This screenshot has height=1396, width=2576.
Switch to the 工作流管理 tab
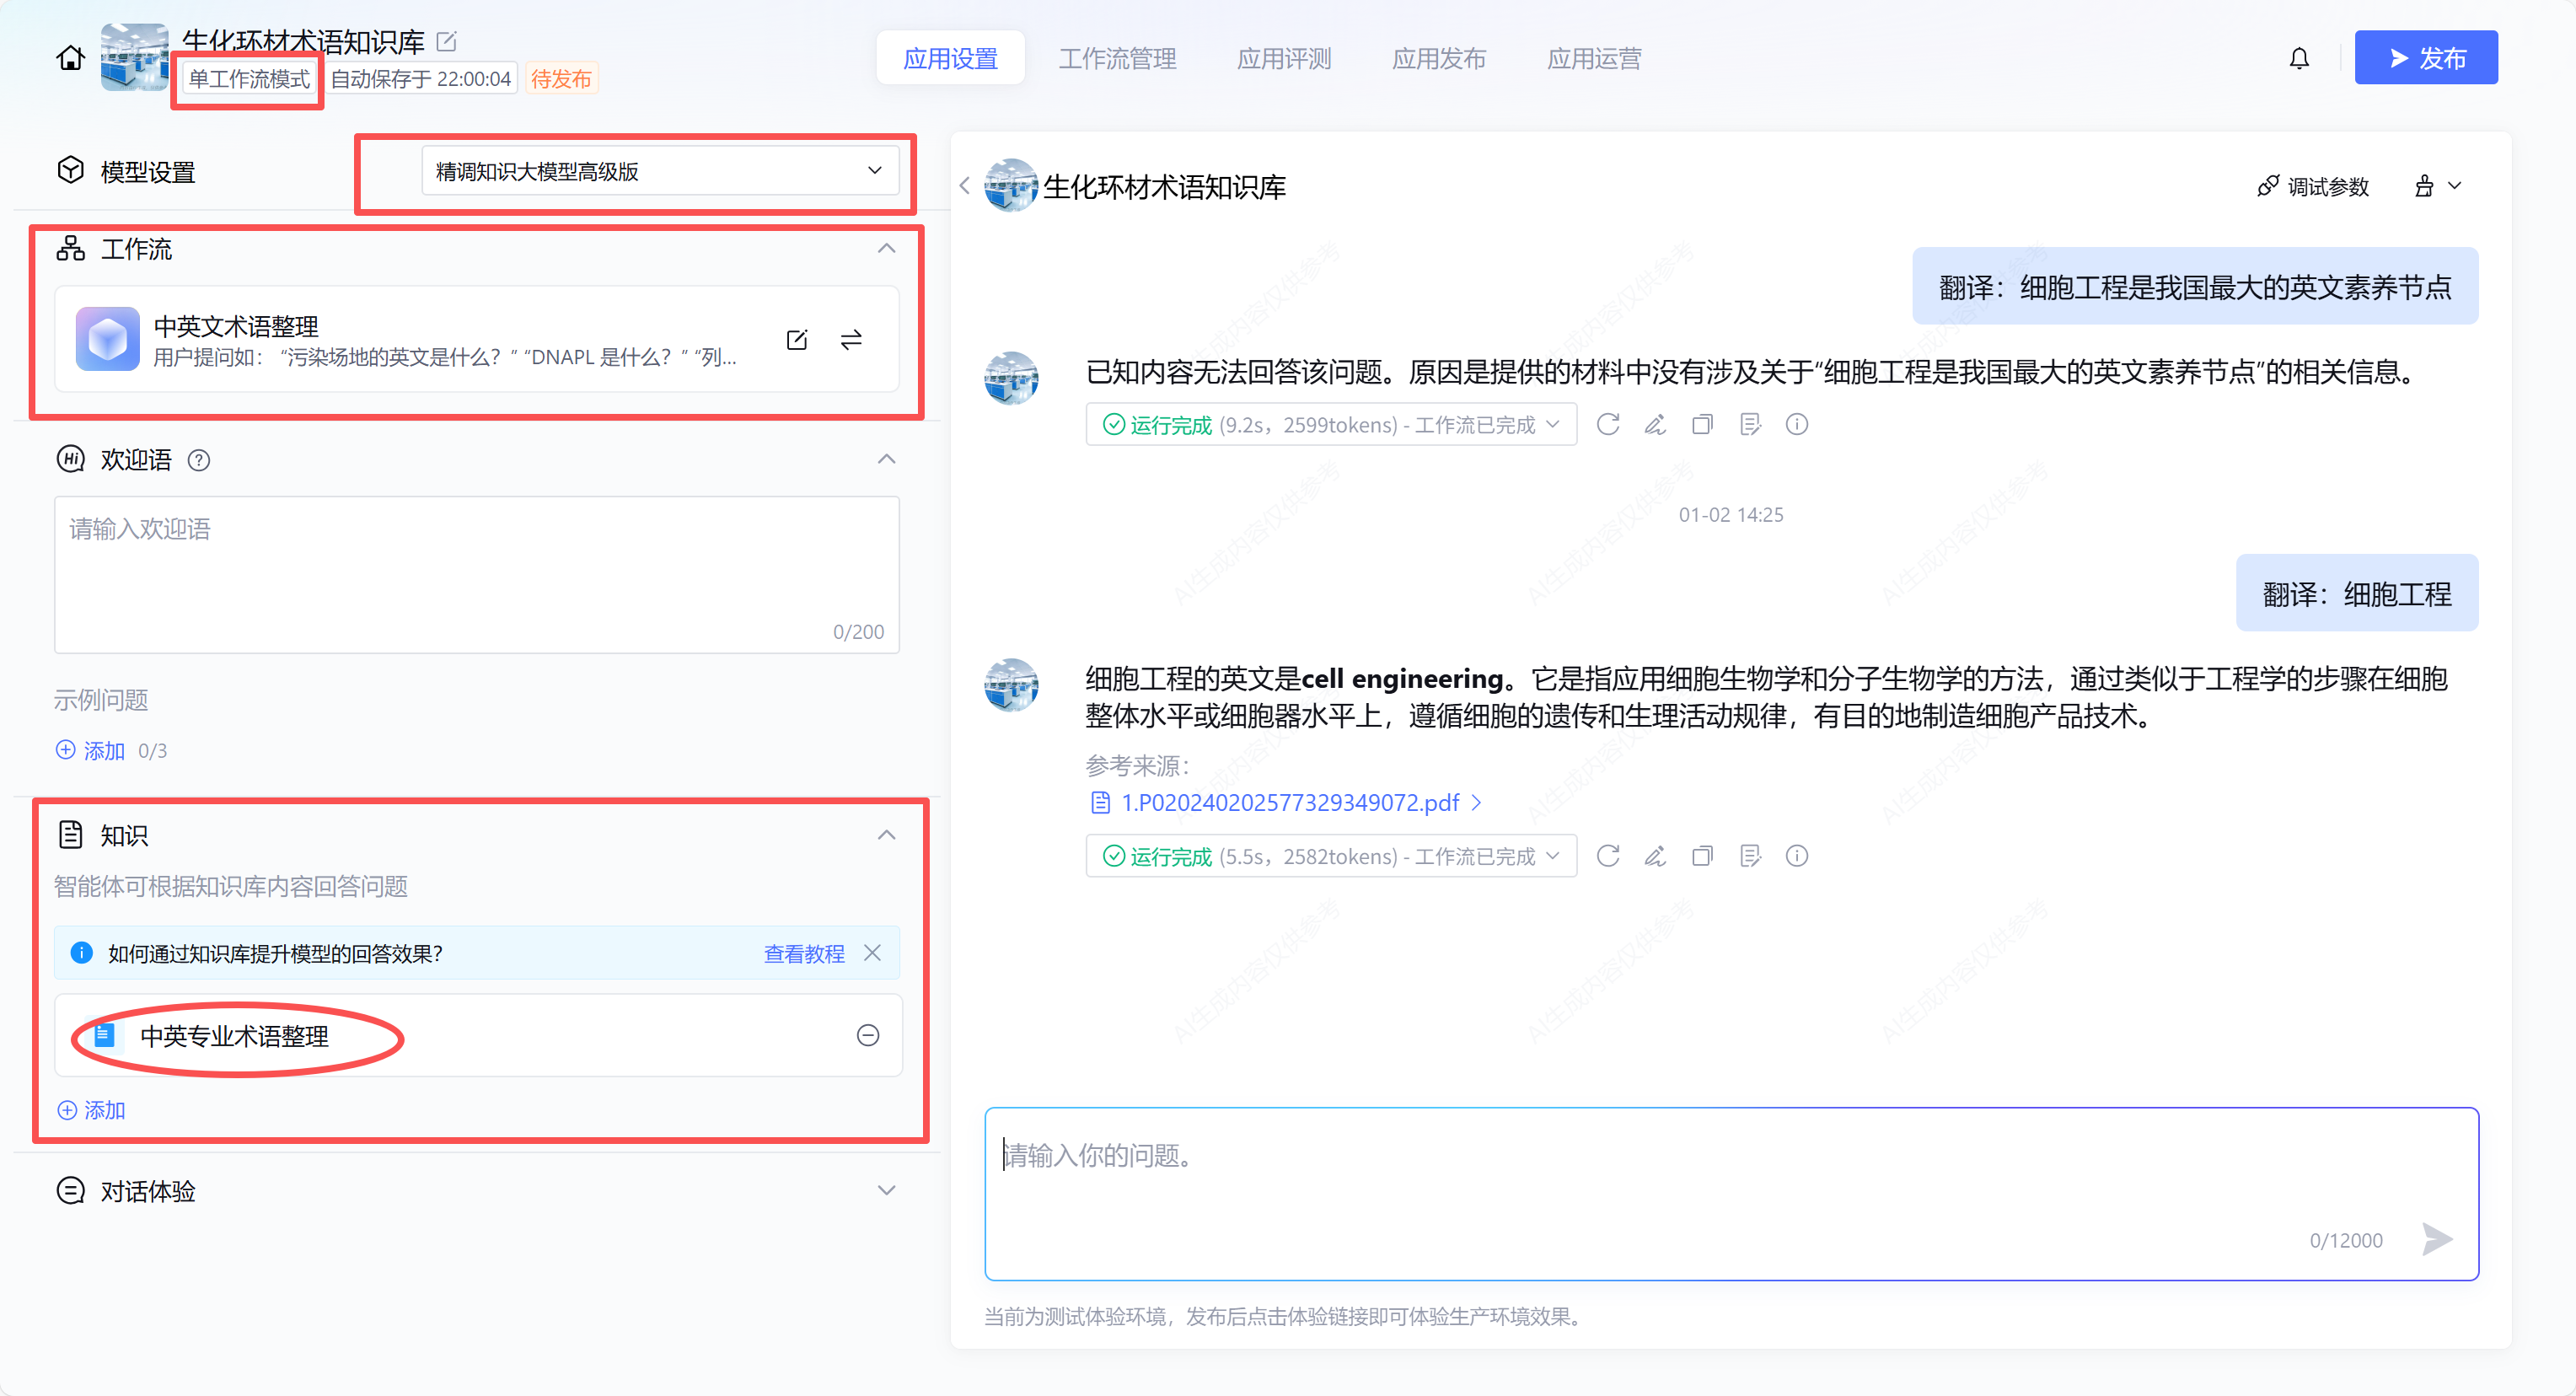(1117, 58)
